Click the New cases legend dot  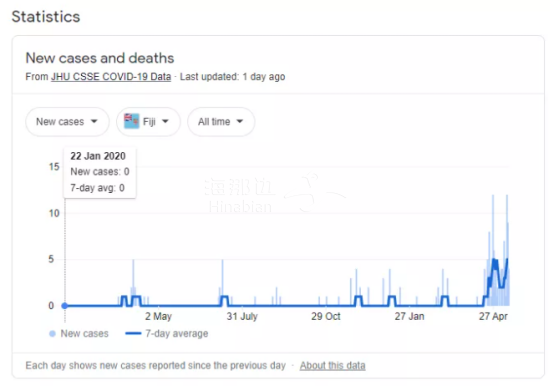click(52, 333)
